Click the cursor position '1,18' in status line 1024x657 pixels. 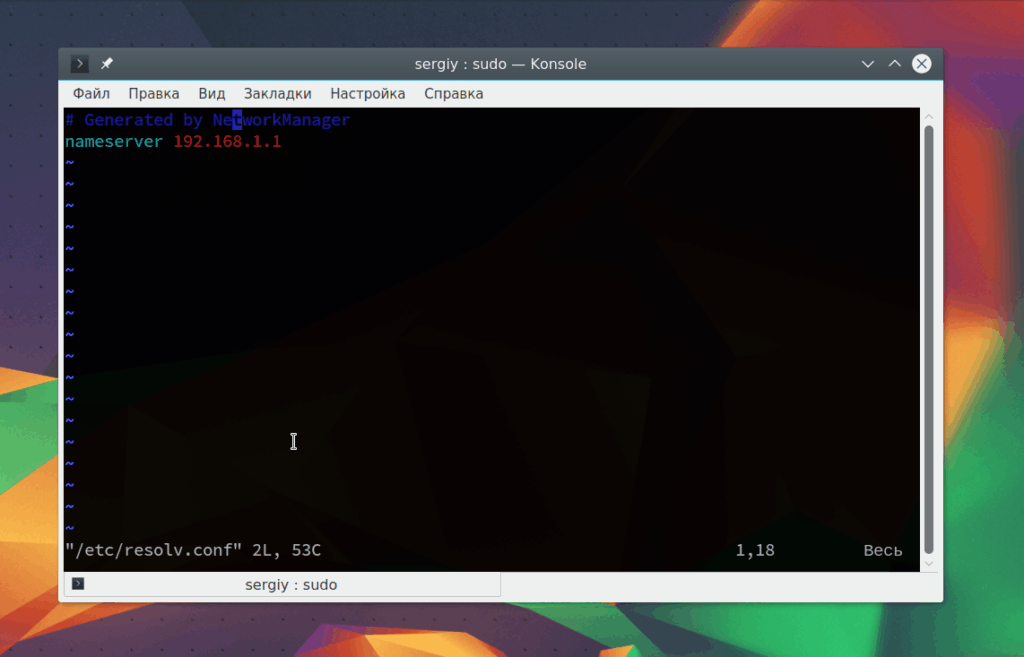coord(755,551)
